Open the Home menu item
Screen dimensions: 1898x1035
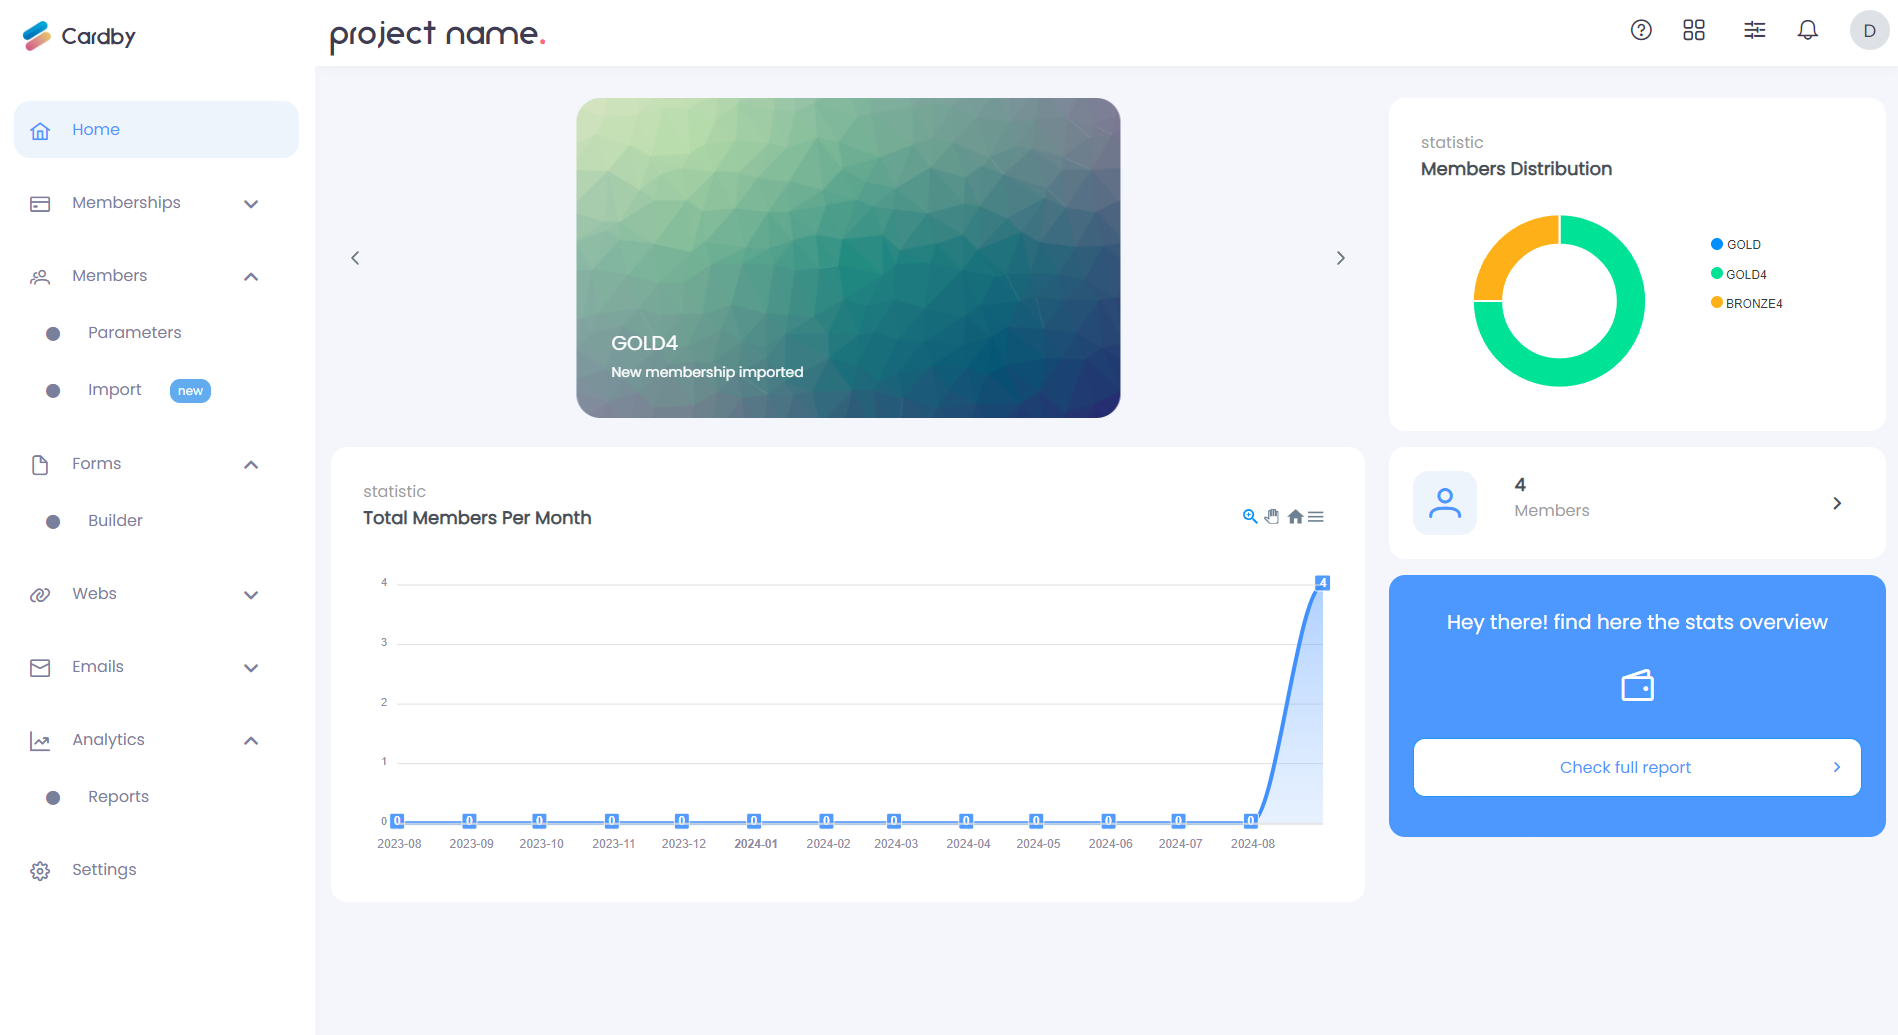pyautogui.click(x=96, y=129)
